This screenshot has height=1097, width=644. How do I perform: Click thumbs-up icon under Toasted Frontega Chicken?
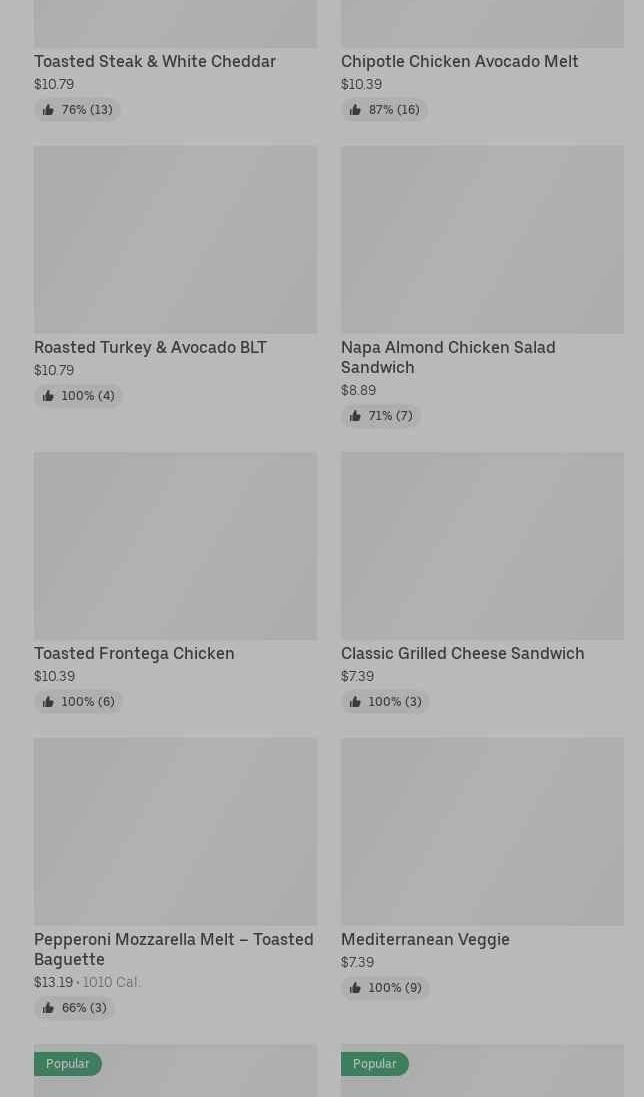click(48, 702)
